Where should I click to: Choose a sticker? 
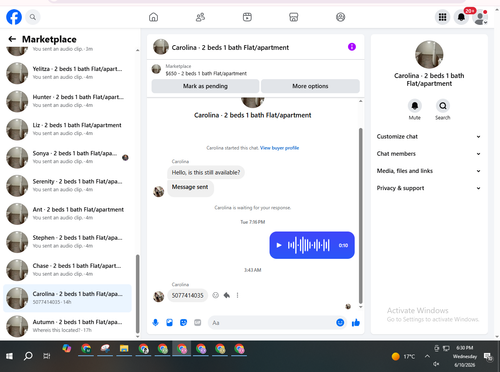pos(183,322)
